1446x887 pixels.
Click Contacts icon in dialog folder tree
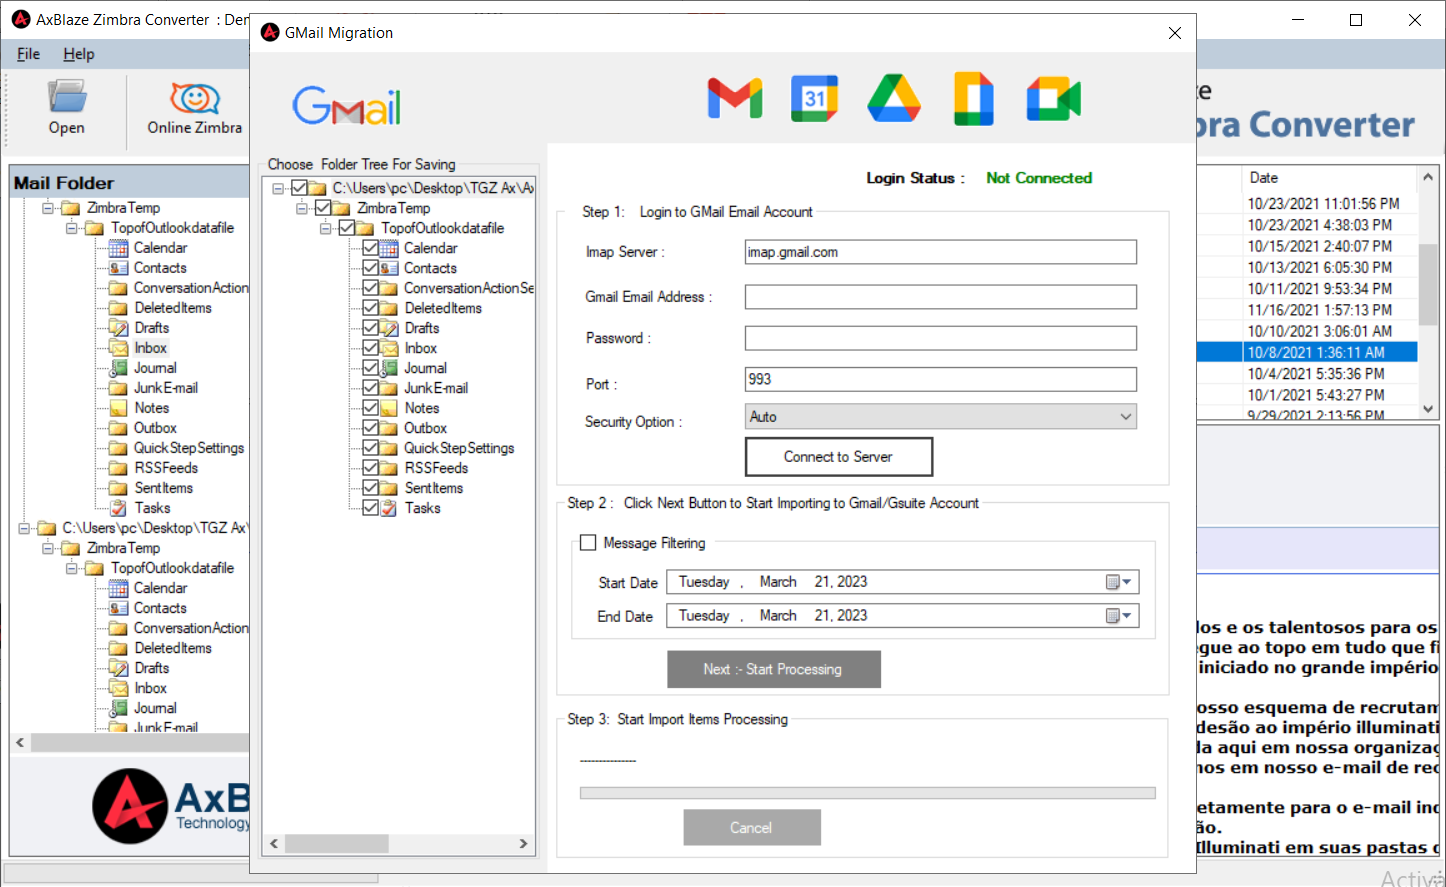click(x=389, y=268)
